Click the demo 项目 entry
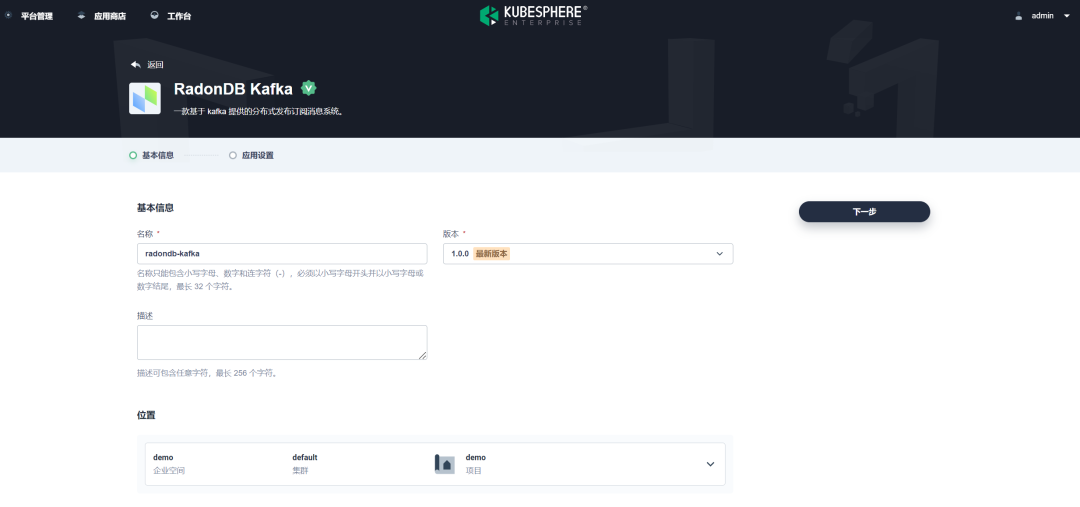This screenshot has width=1080, height=507. (x=475, y=464)
